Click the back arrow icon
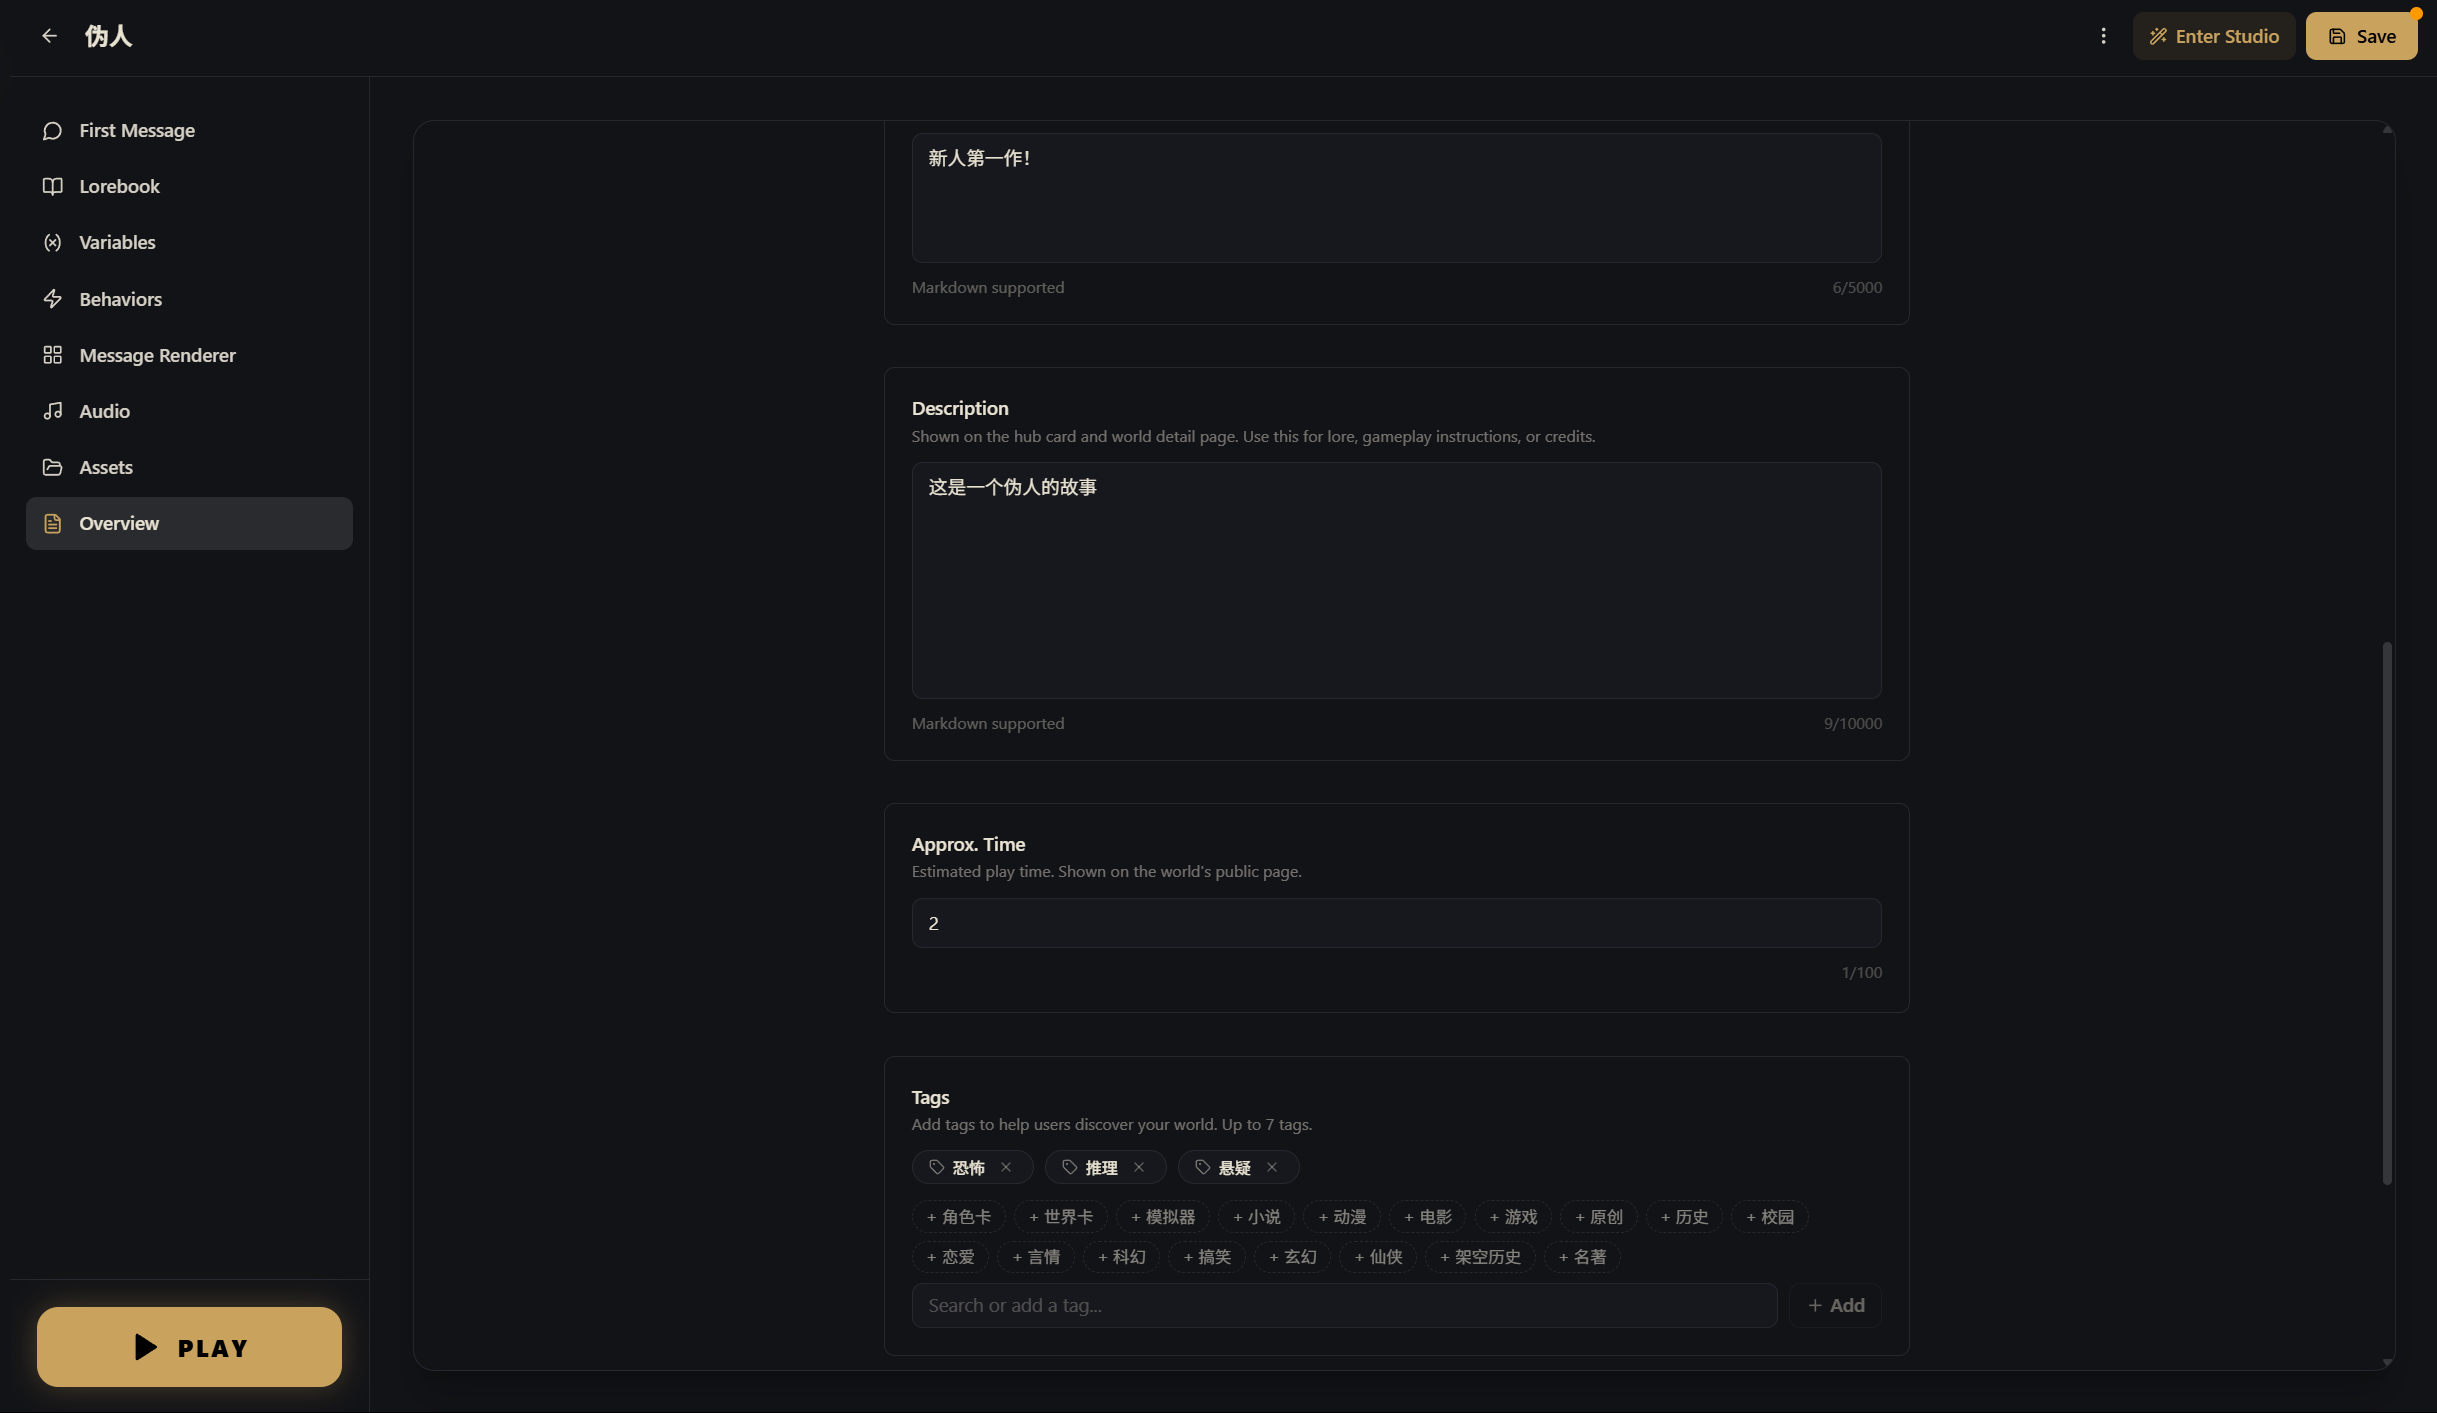 coord(49,36)
